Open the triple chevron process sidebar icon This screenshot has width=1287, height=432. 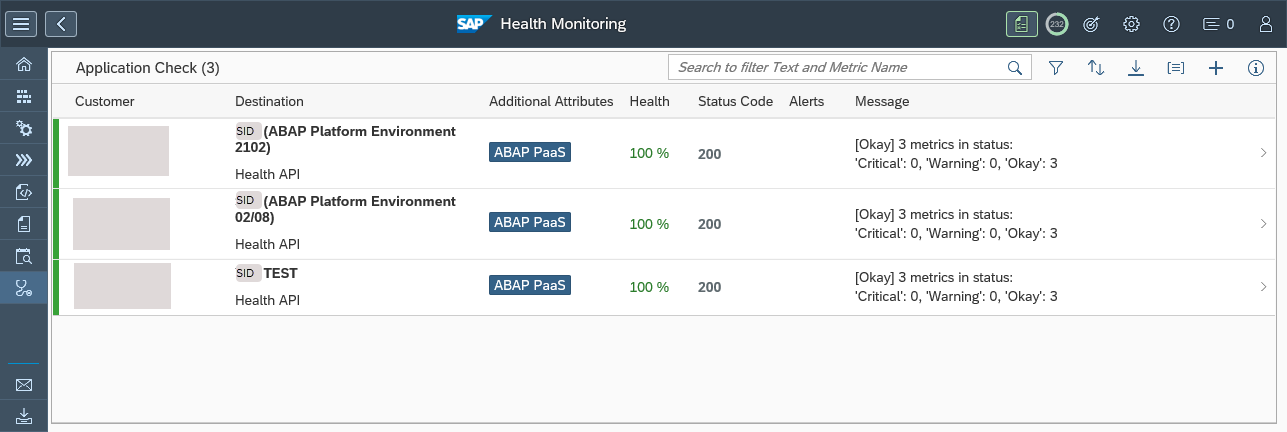[x=24, y=160]
